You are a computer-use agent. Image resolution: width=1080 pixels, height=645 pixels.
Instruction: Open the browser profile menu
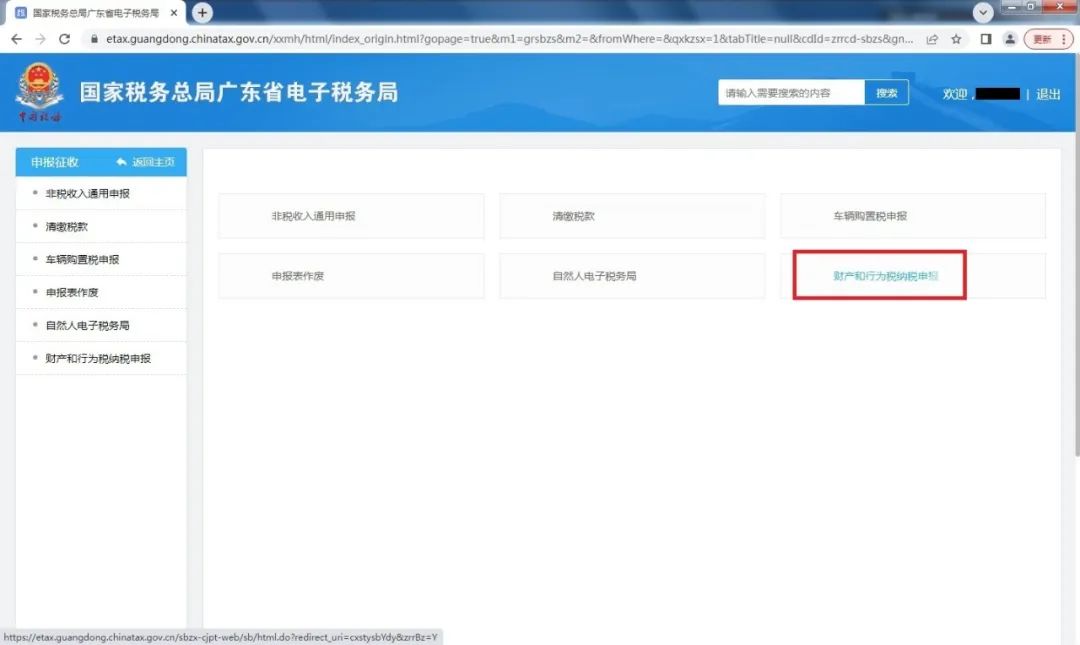[x=1010, y=39]
